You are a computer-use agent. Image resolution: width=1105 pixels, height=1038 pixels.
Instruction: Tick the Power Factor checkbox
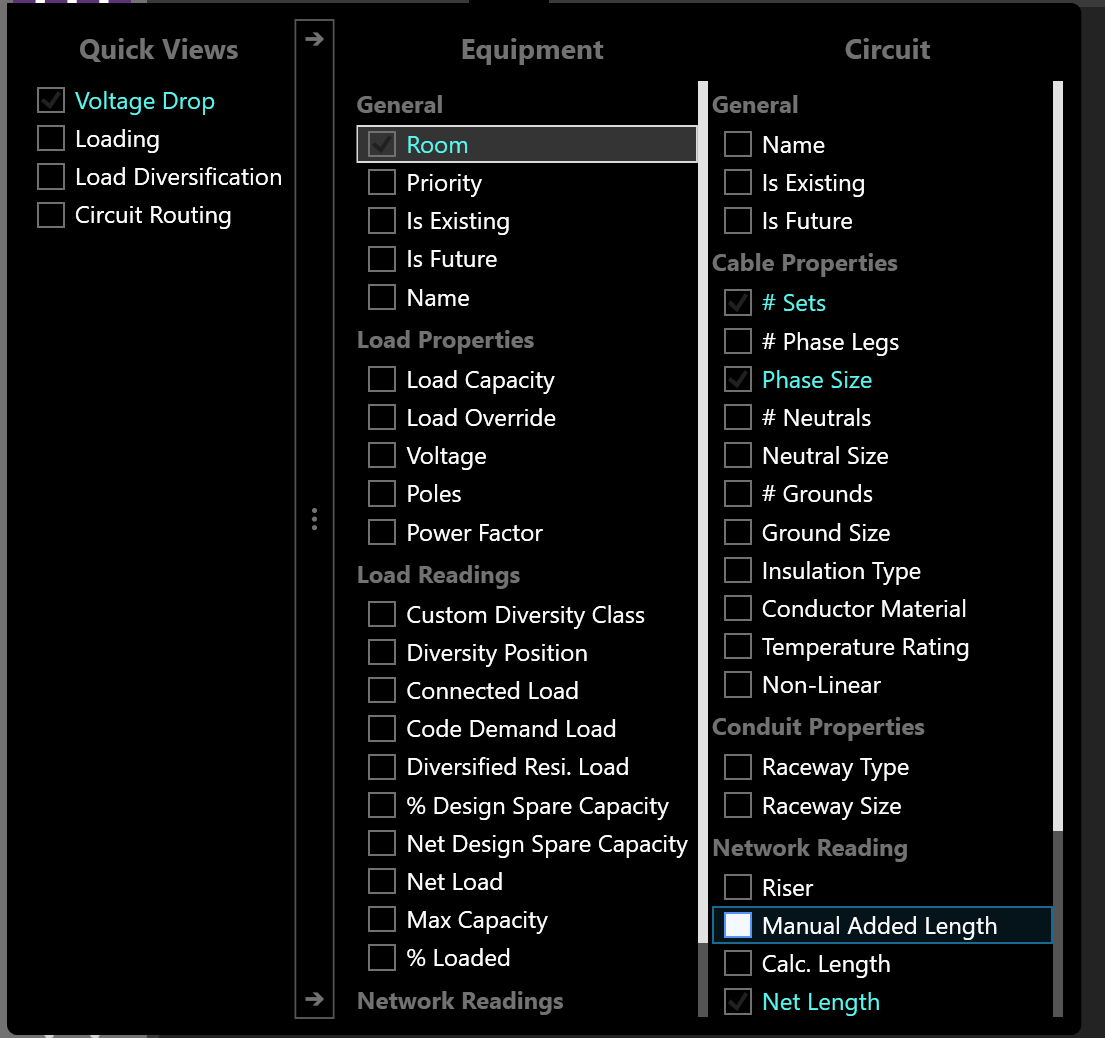pyautogui.click(x=382, y=533)
